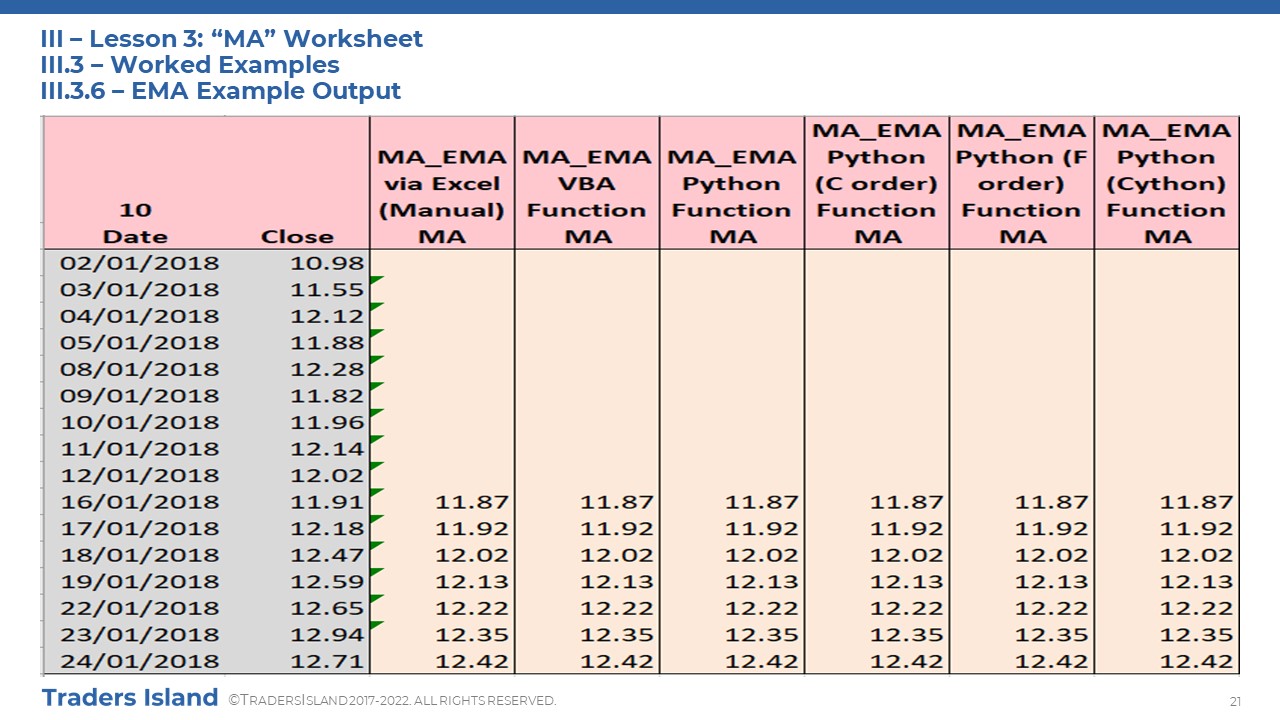Viewport: 1280px width, 720px height.
Task: Select the Close value 12.59
Action: [x=328, y=581]
